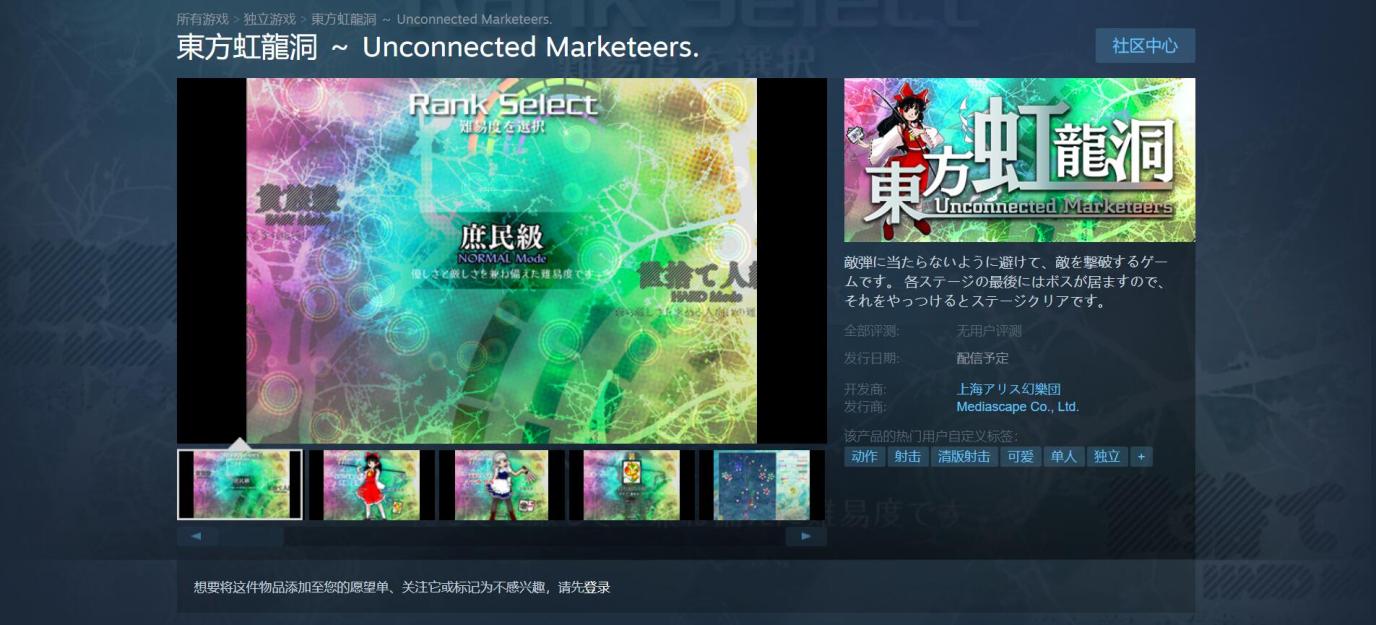Select the 可爱 tag
Image resolution: width=1376 pixels, height=625 pixels.
point(1021,456)
